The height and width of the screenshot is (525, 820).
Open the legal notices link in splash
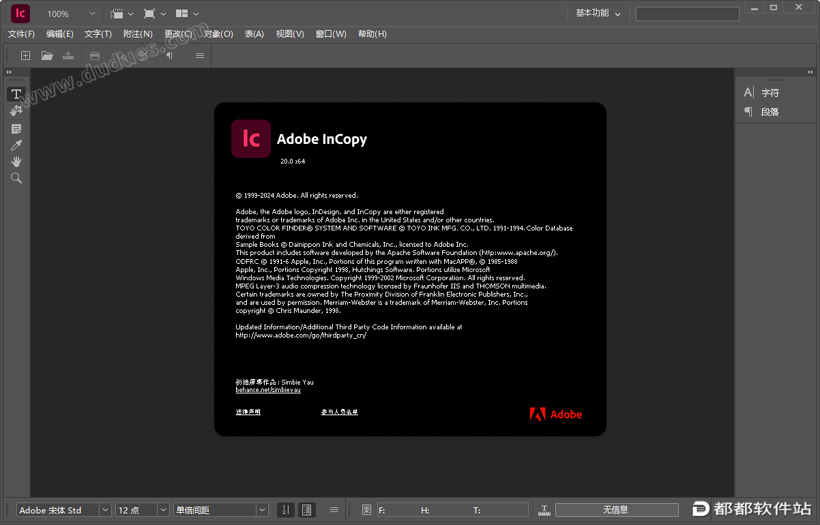pyautogui.click(x=248, y=412)
